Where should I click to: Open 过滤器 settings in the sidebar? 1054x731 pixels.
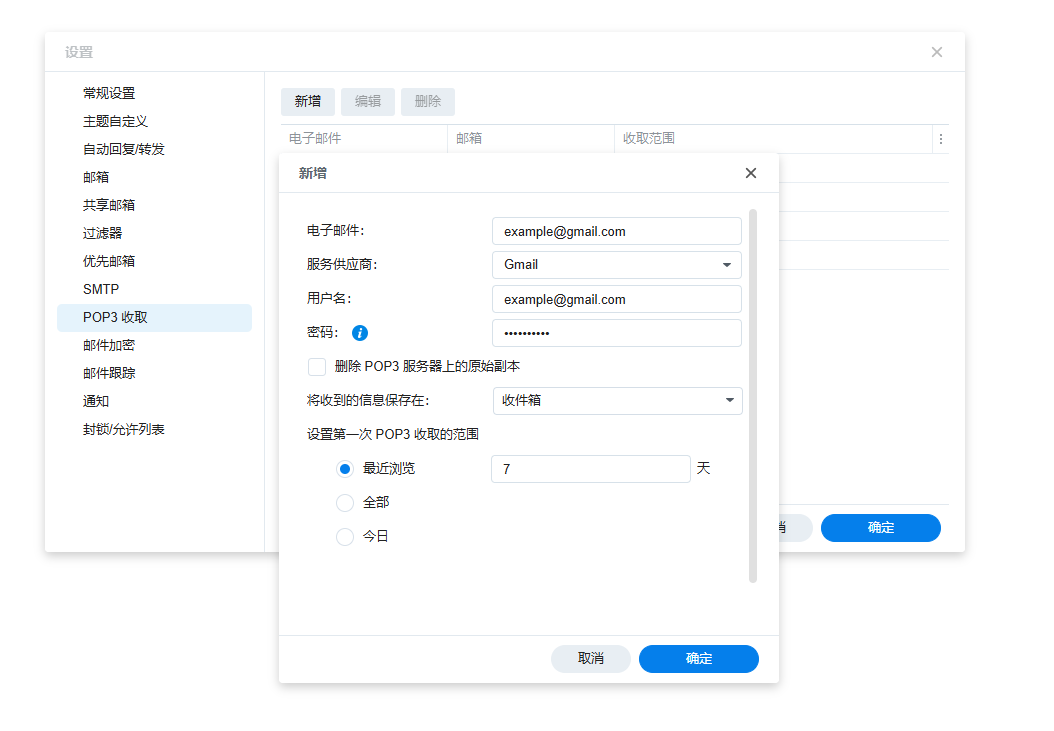tap(102, 233)
